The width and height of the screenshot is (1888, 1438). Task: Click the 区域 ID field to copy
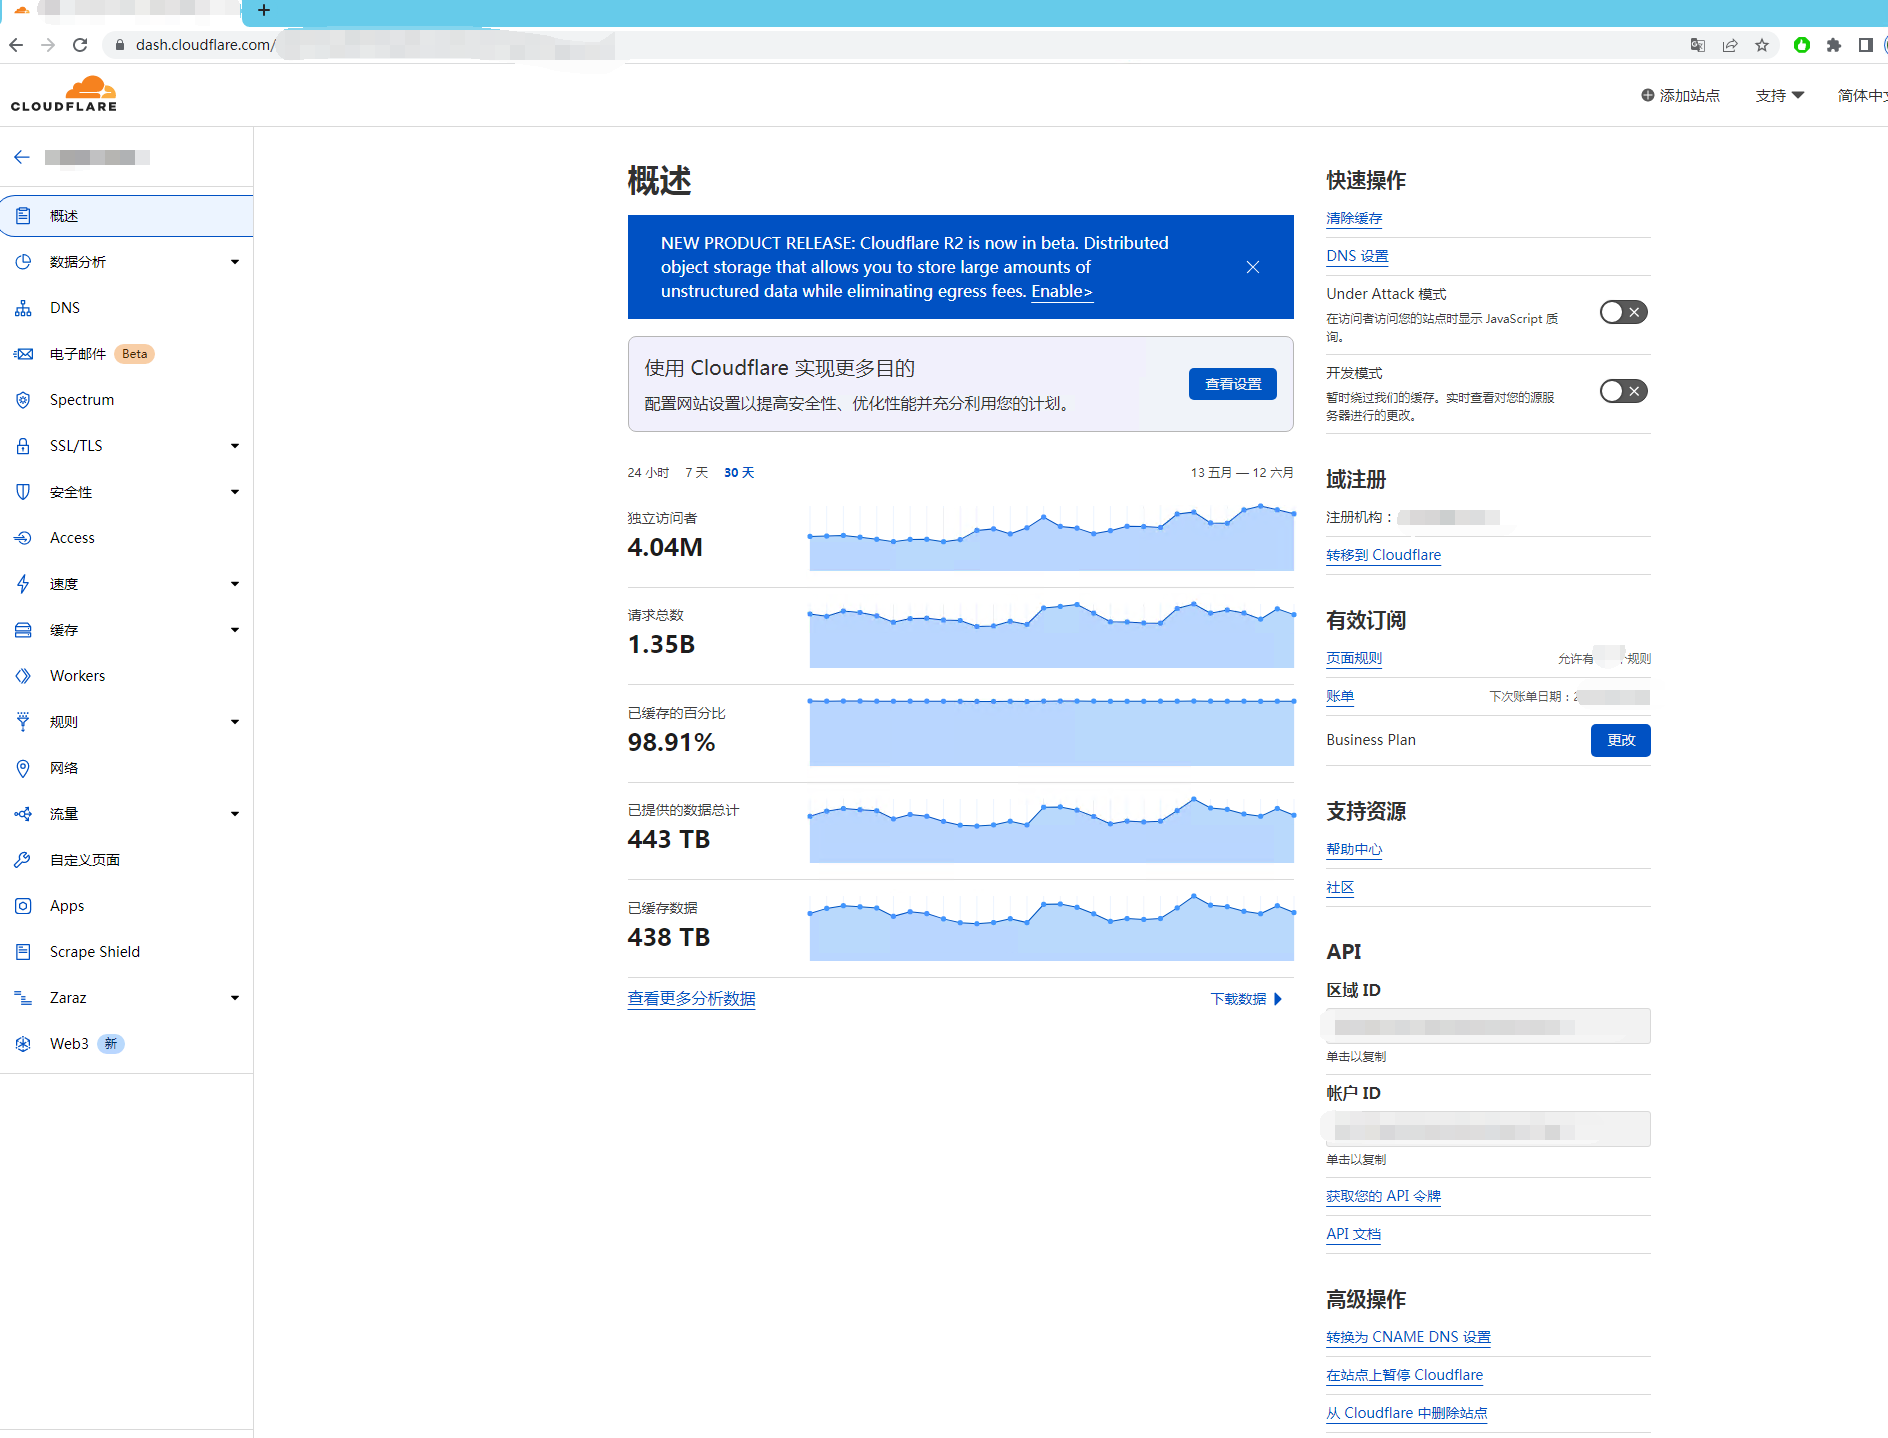pyautogui.click(x=1487, y=1027)
